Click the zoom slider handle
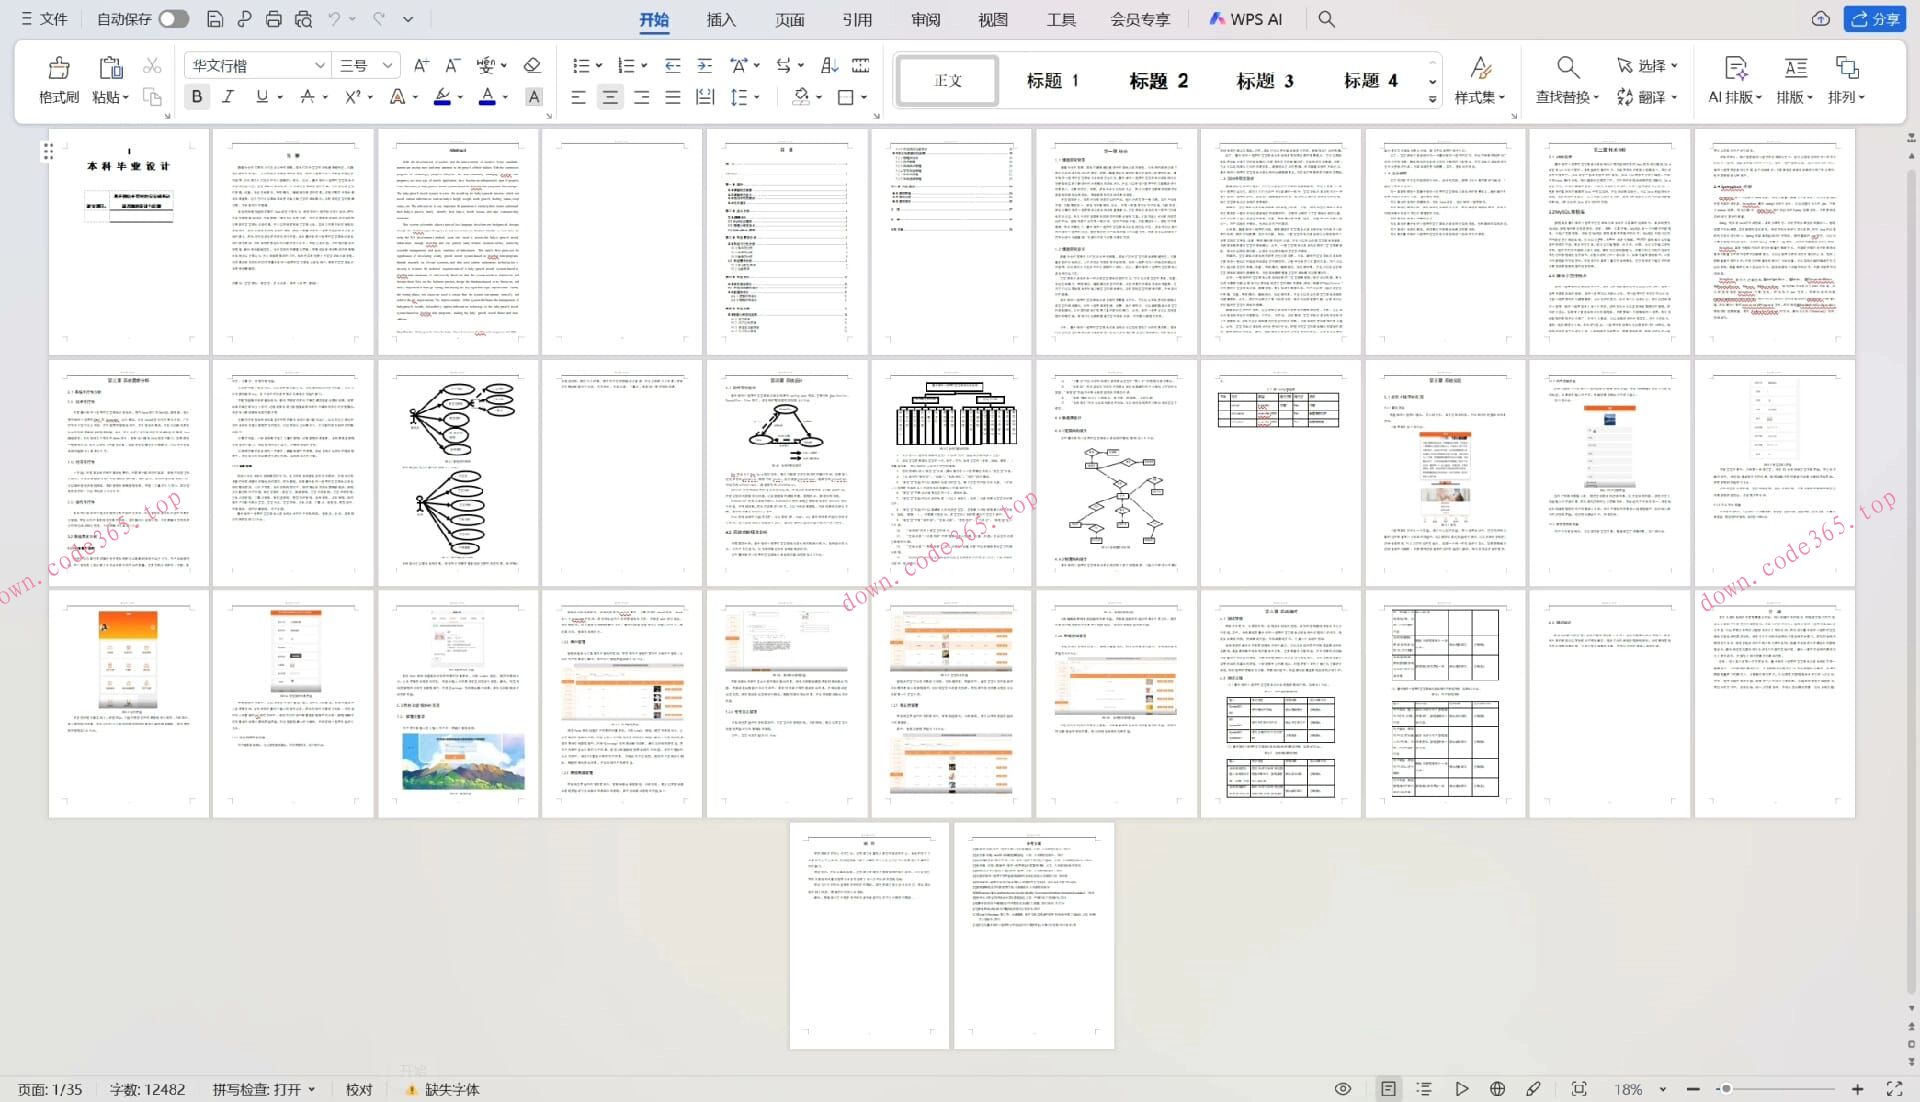 click(x=1726, y=1089)
